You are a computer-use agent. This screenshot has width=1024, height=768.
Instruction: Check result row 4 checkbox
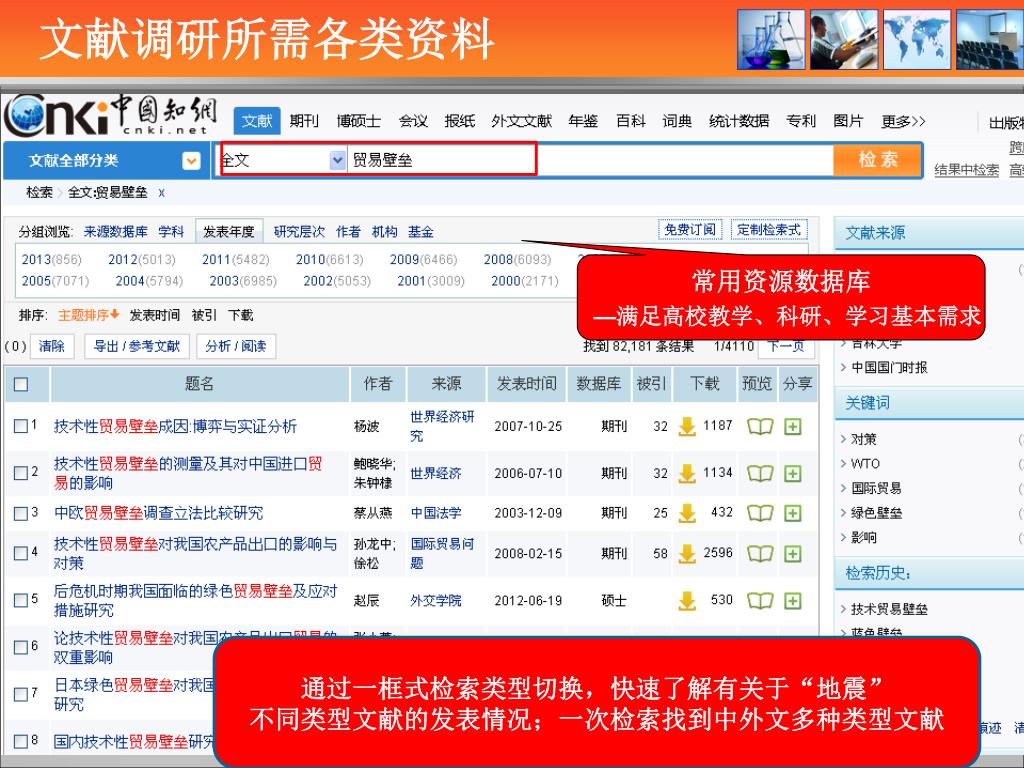click(x=20, y=553)
